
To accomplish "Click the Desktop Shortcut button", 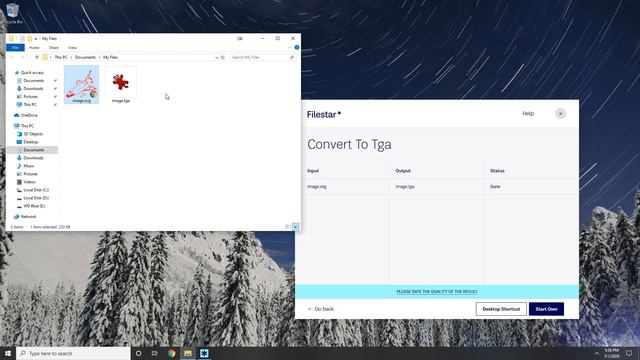I will [501, 309].
